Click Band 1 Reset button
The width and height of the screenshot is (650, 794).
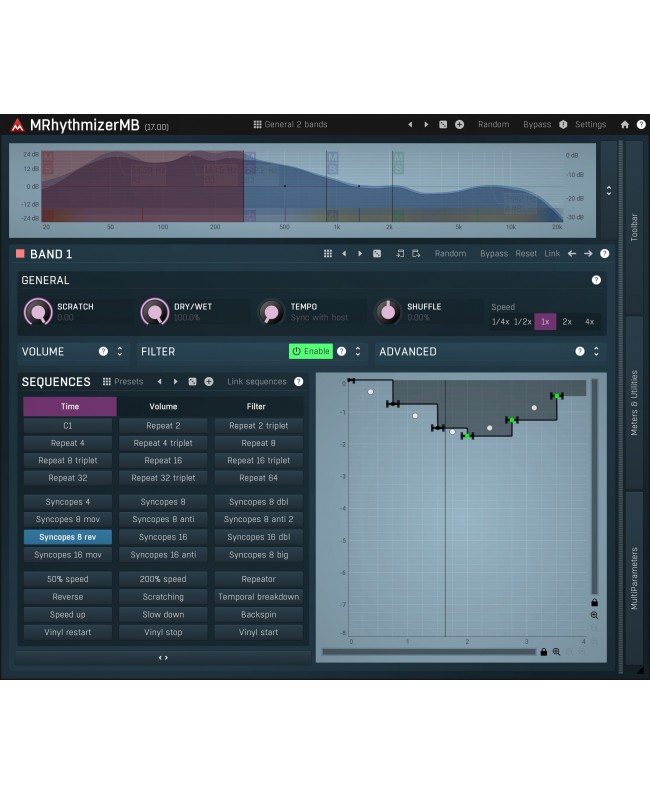pyautogui.click(x=526, y=254)
